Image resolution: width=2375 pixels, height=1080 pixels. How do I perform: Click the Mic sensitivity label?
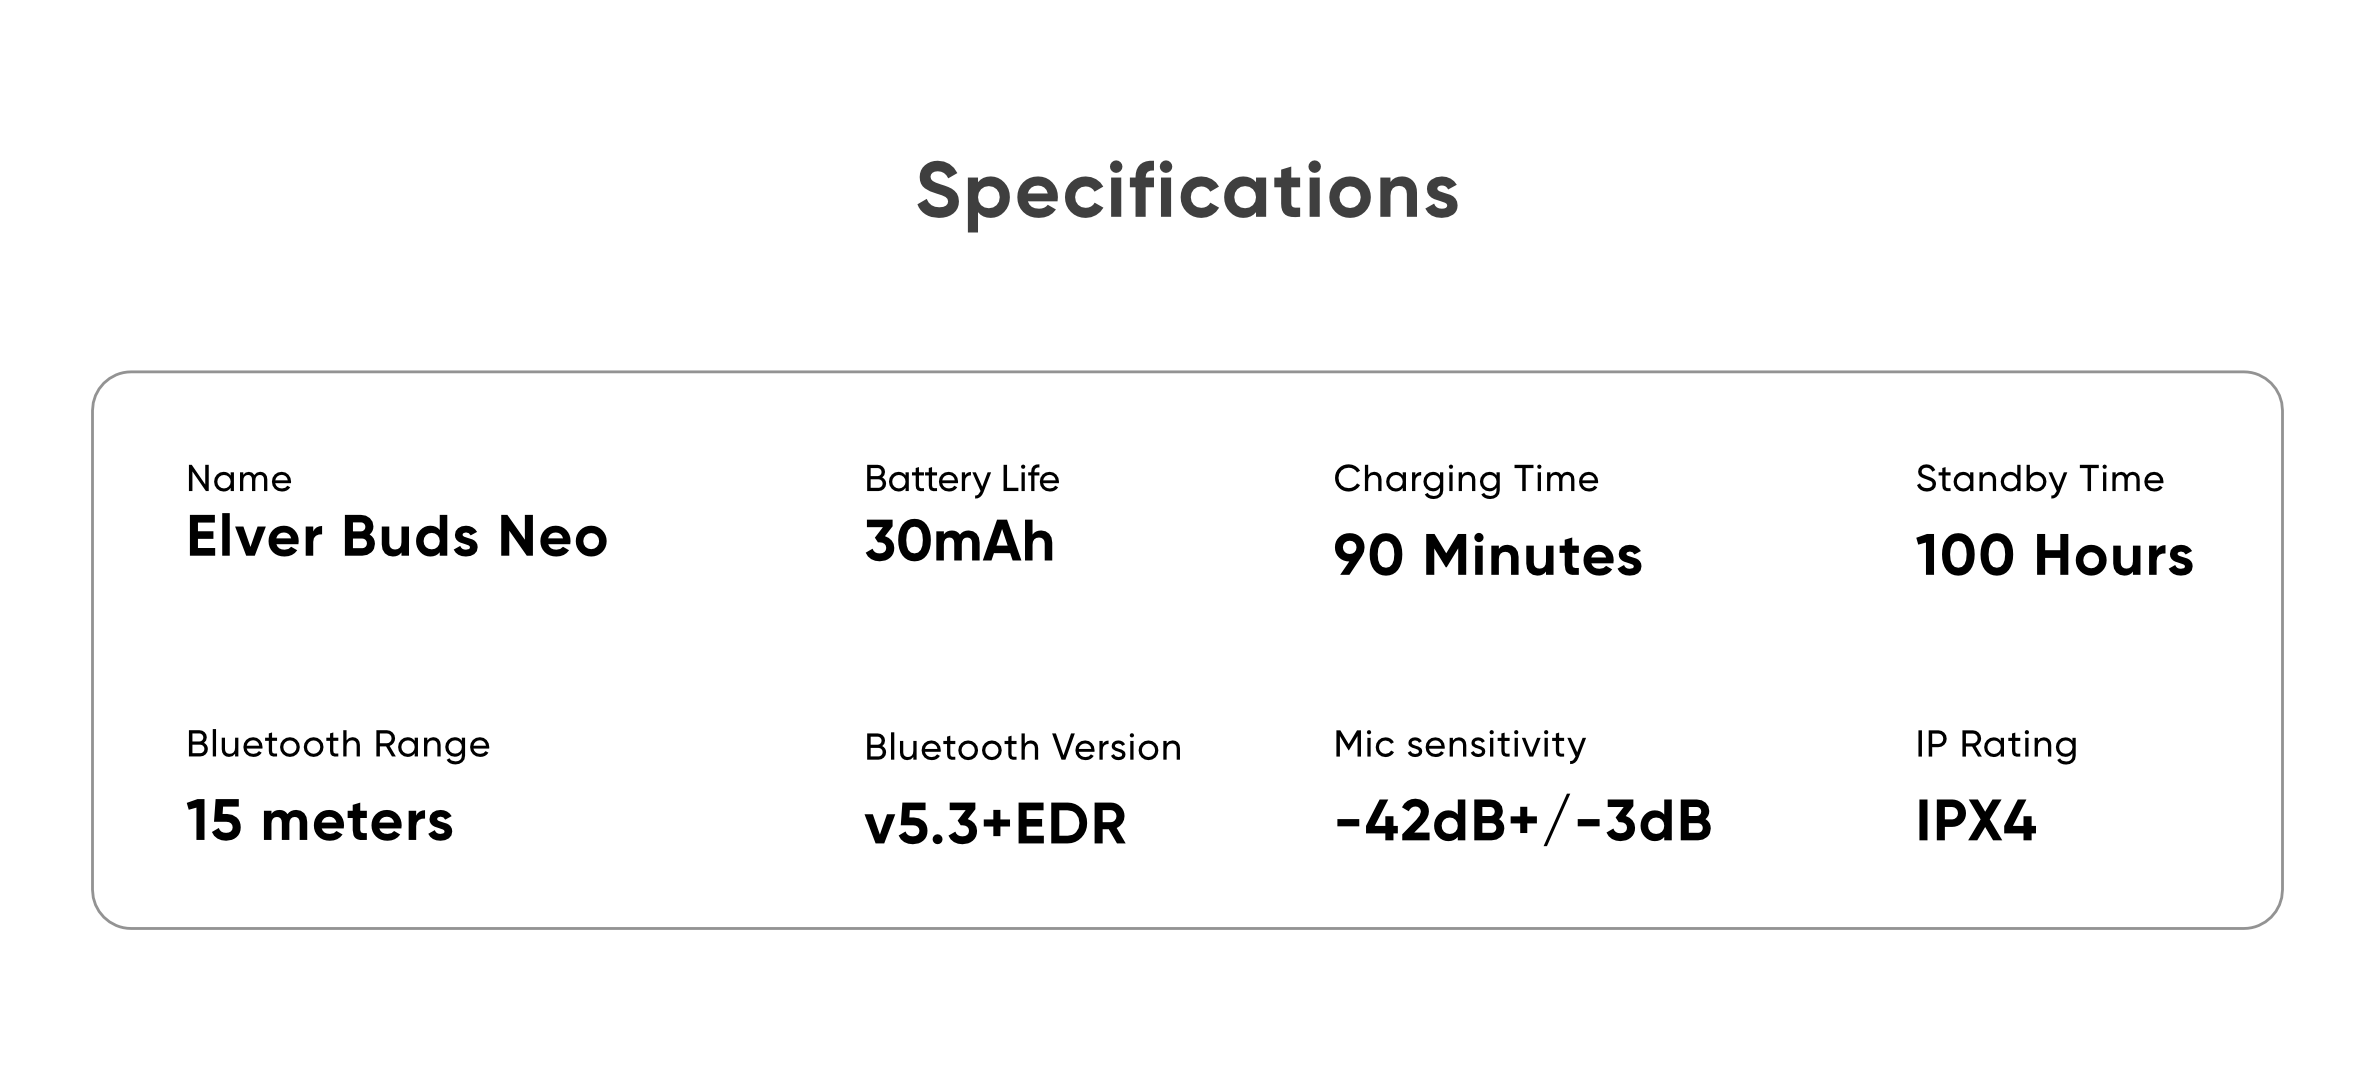[x=1459, y=745]
